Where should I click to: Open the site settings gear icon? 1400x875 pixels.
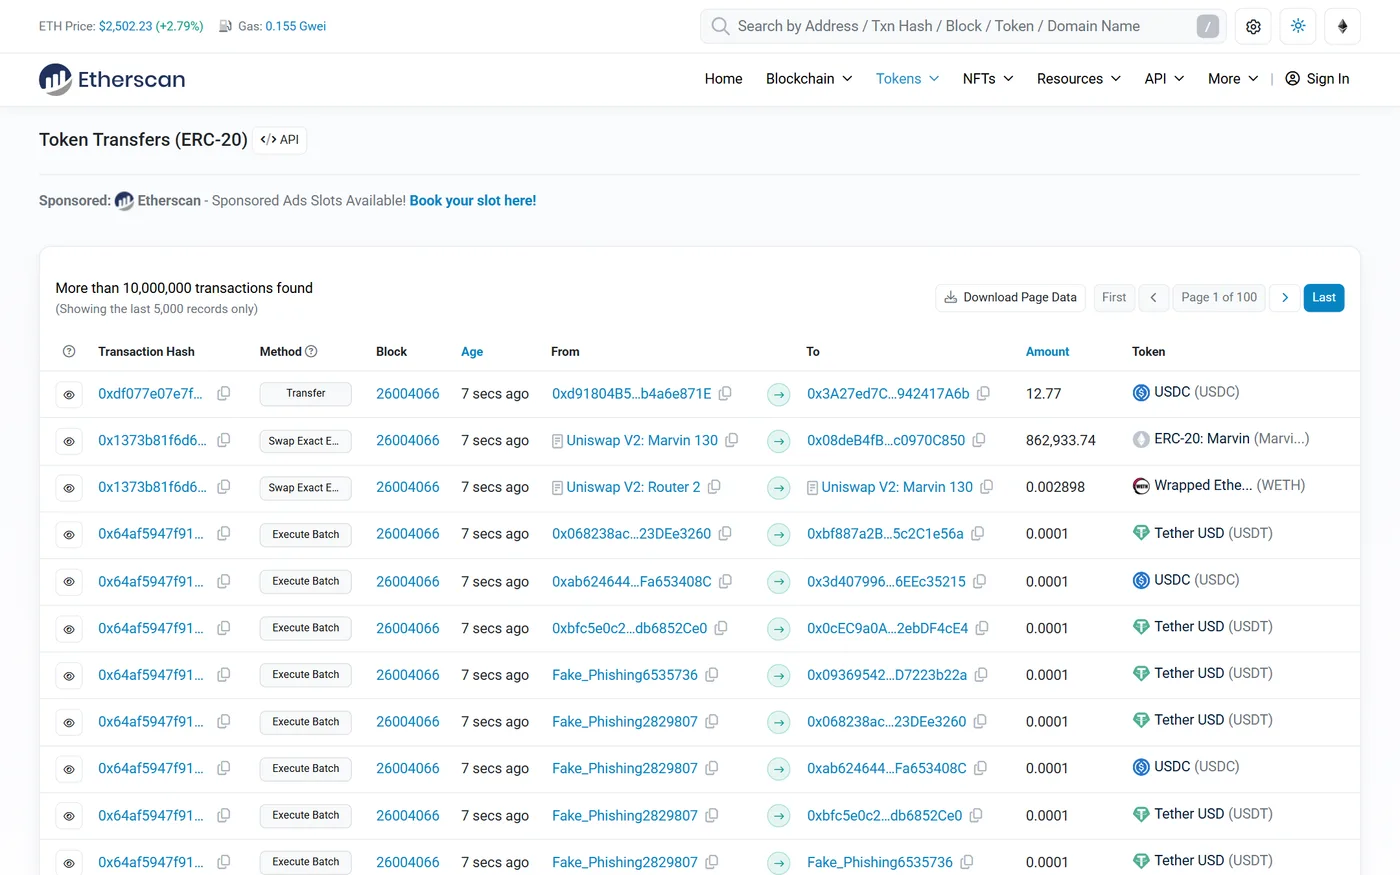click(1253, 27)
